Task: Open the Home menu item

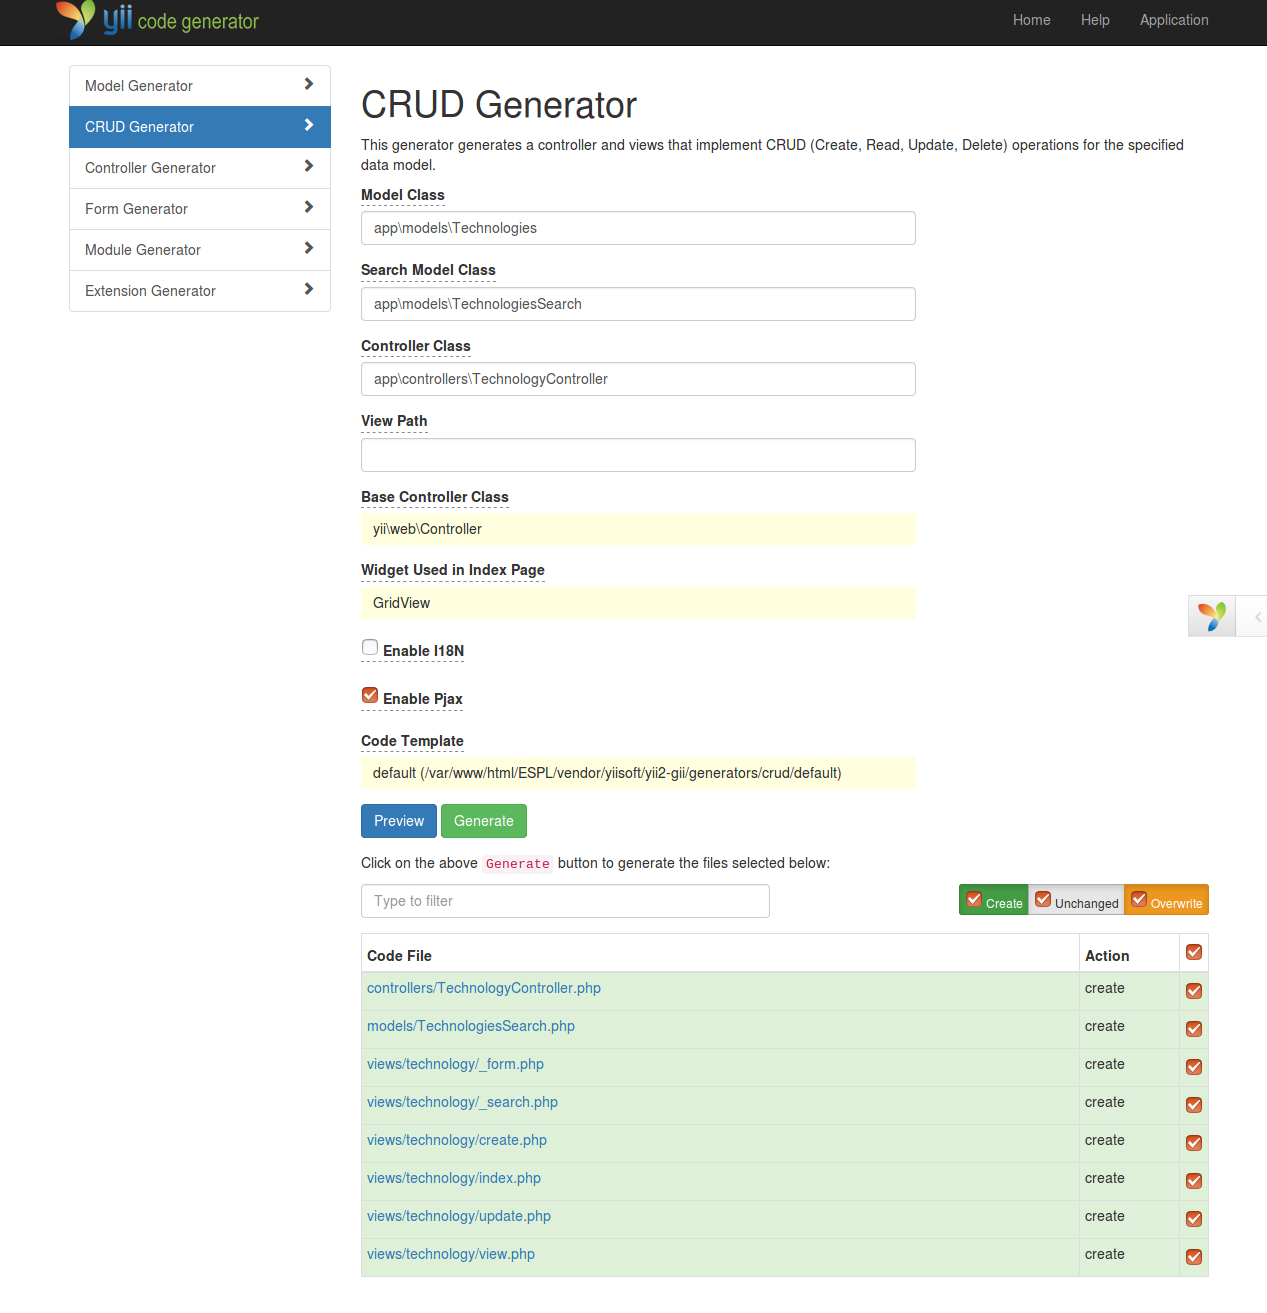Action: coord(1031,20)
